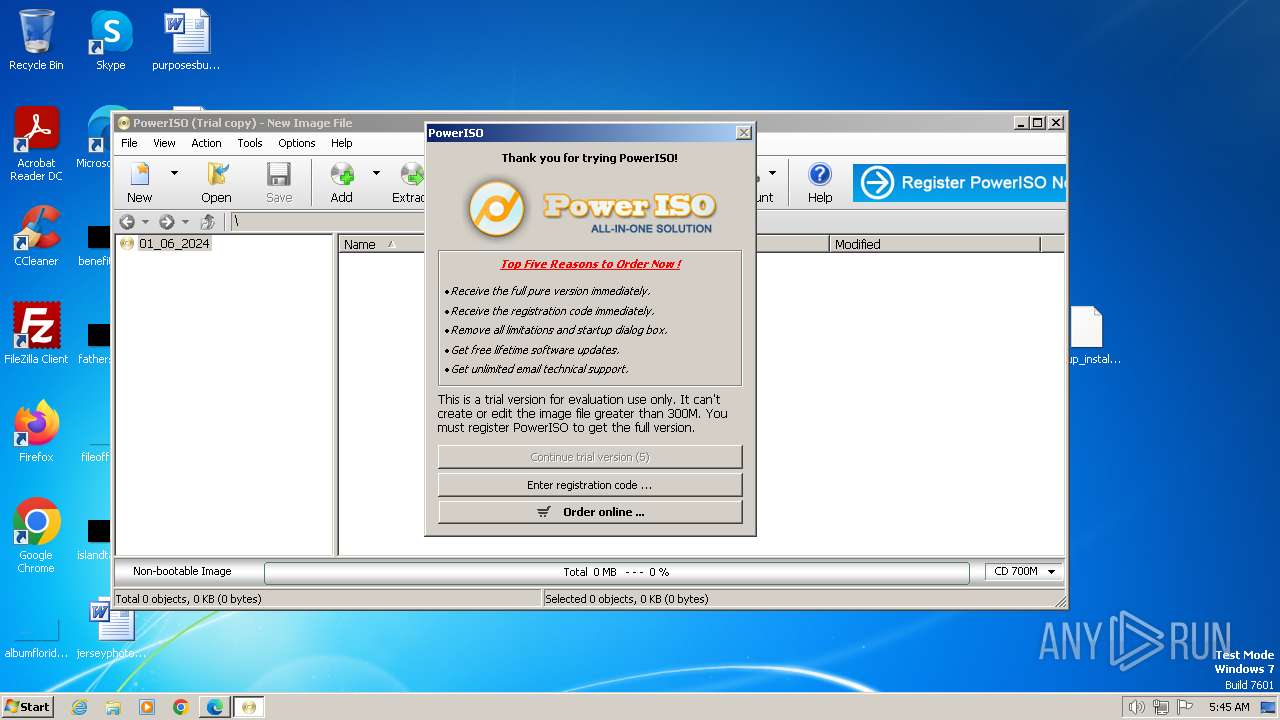Click Enter registration code button

coord(590,485)
